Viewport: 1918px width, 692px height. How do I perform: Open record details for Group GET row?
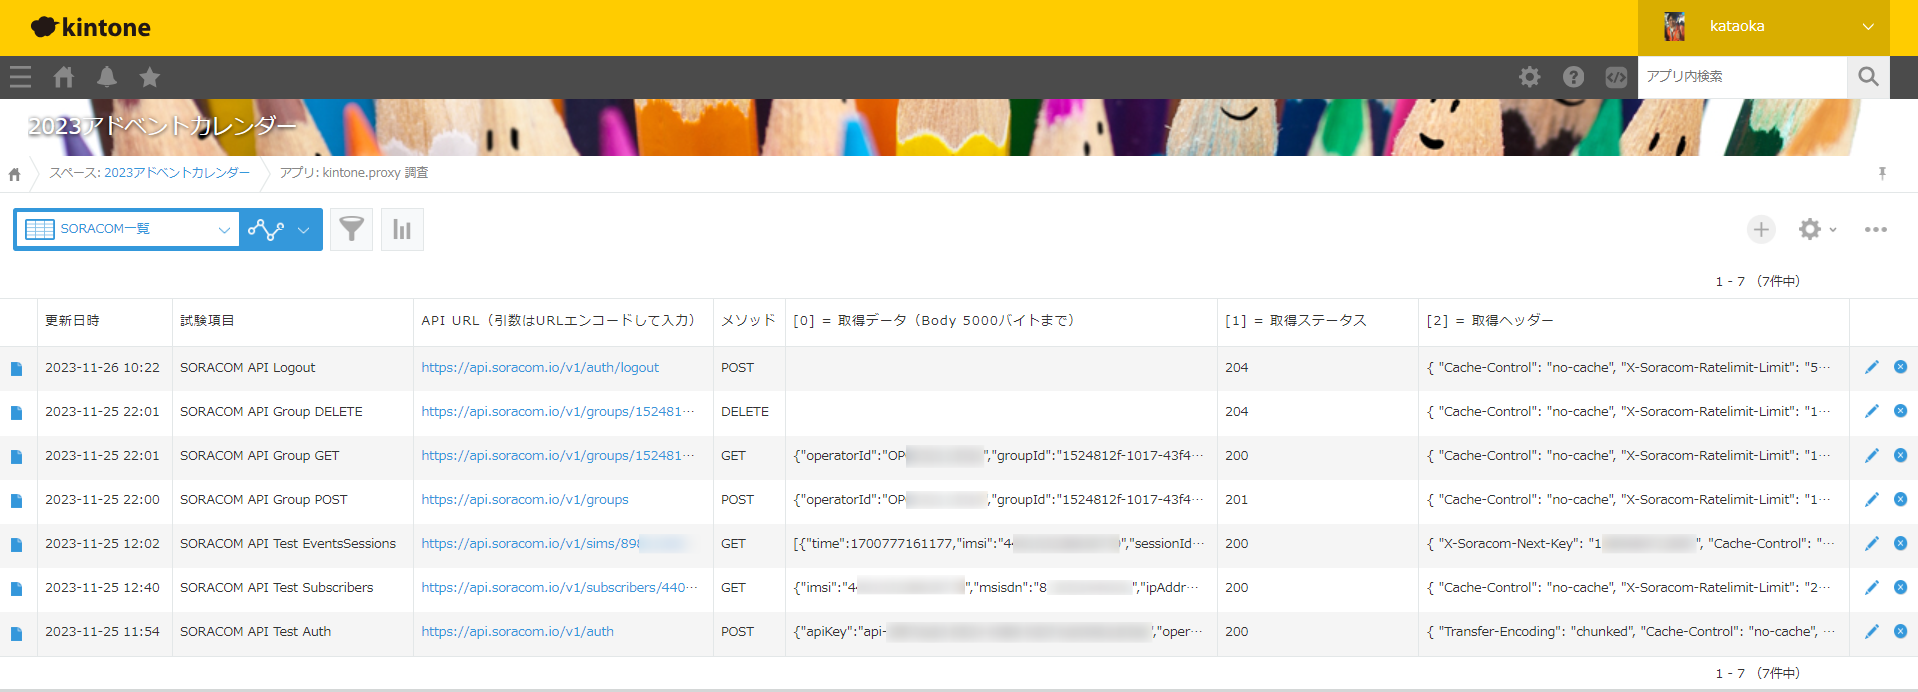pos(16,456)
